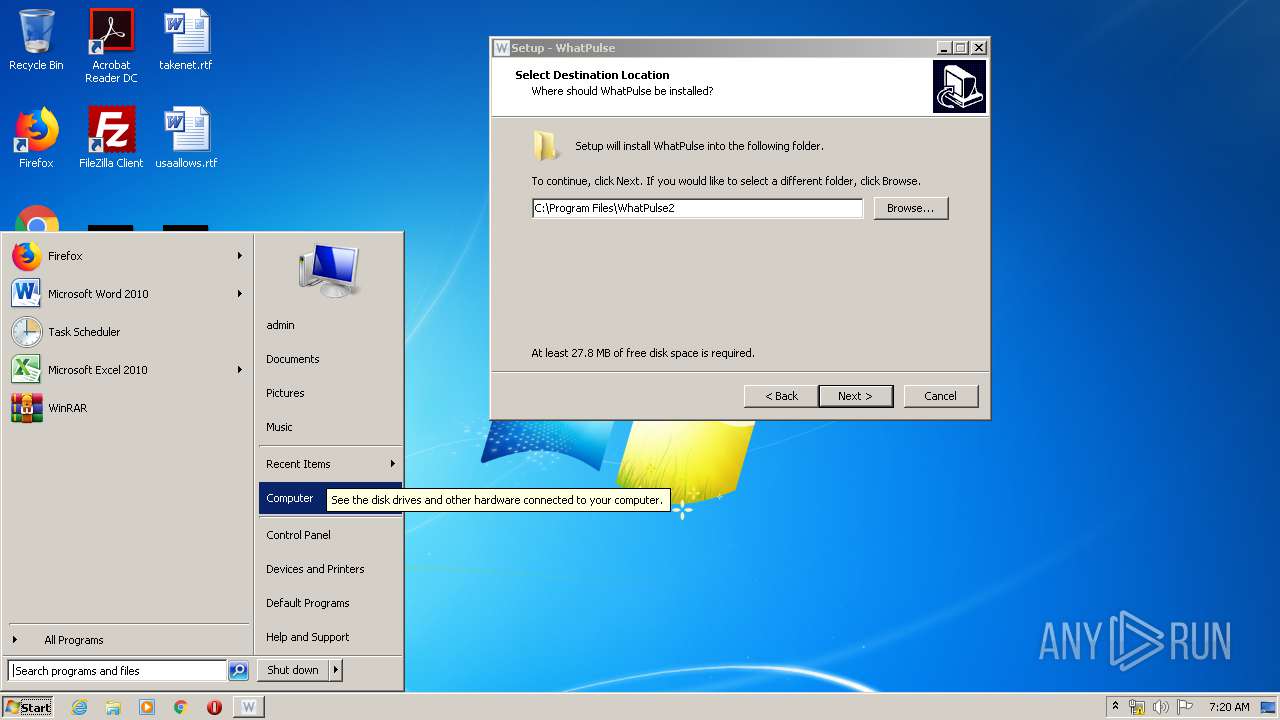Select the Firefox desktop shortcut
This screenshot has width=1280, height=720.
36,138
